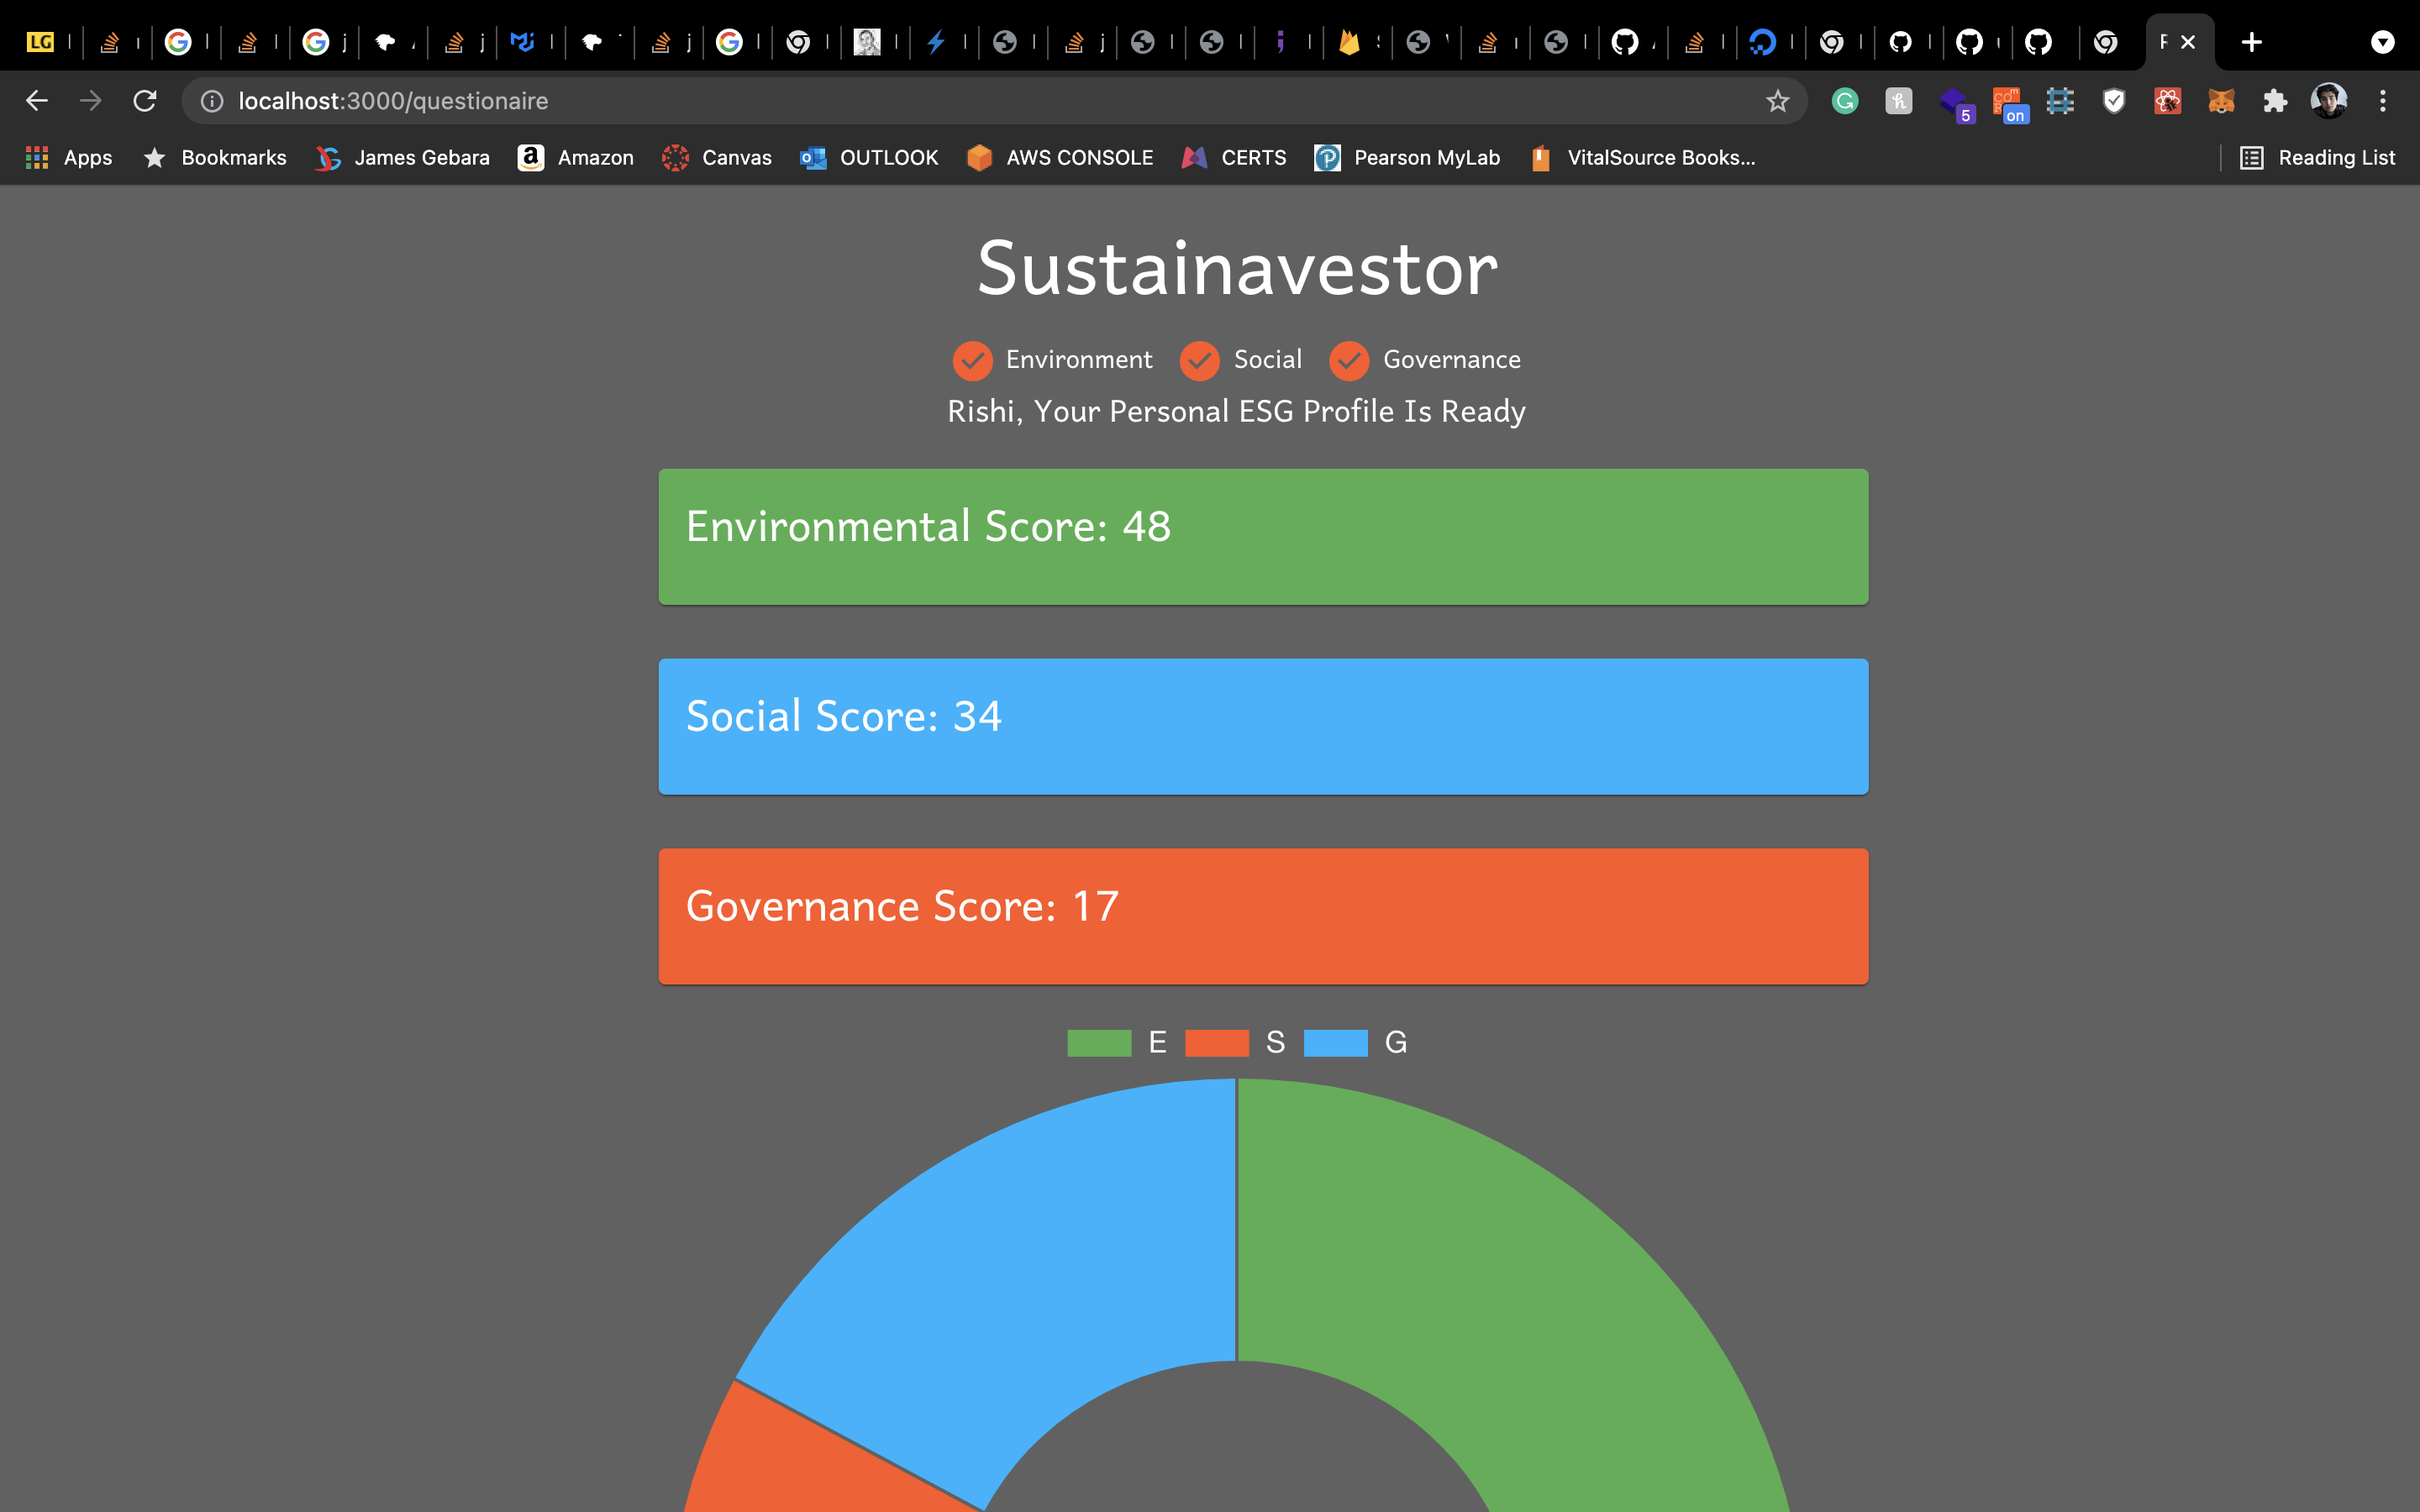Open the Bookmarks folder in bookmarks bar
2420x1512 pixels.
coord(215,158)
